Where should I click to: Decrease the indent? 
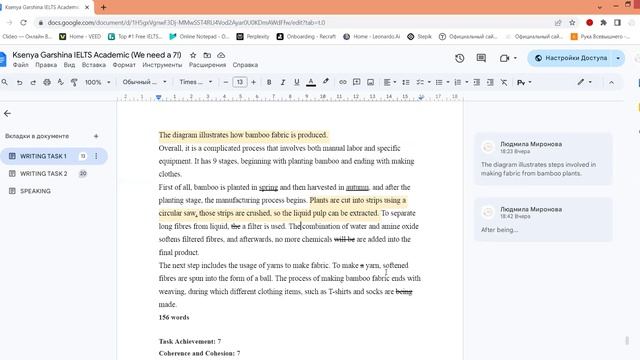(x=476, y=82)
